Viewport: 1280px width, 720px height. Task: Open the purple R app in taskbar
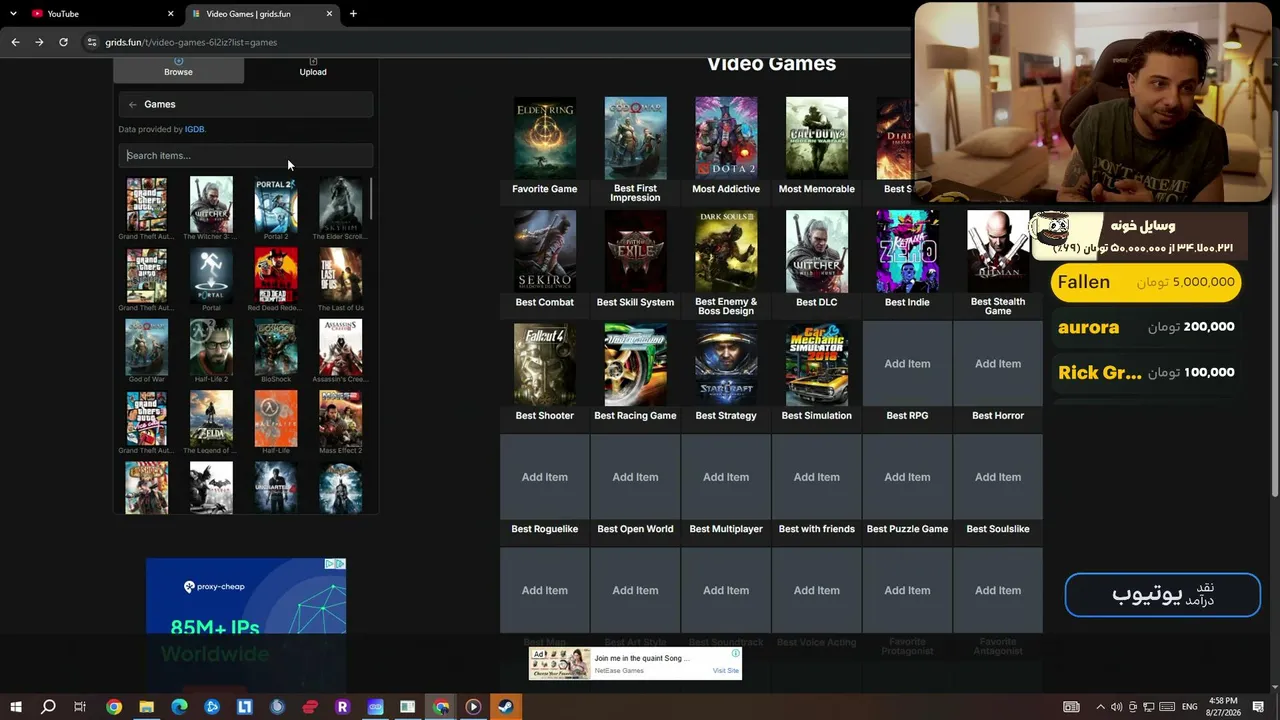tap(342, 707)
